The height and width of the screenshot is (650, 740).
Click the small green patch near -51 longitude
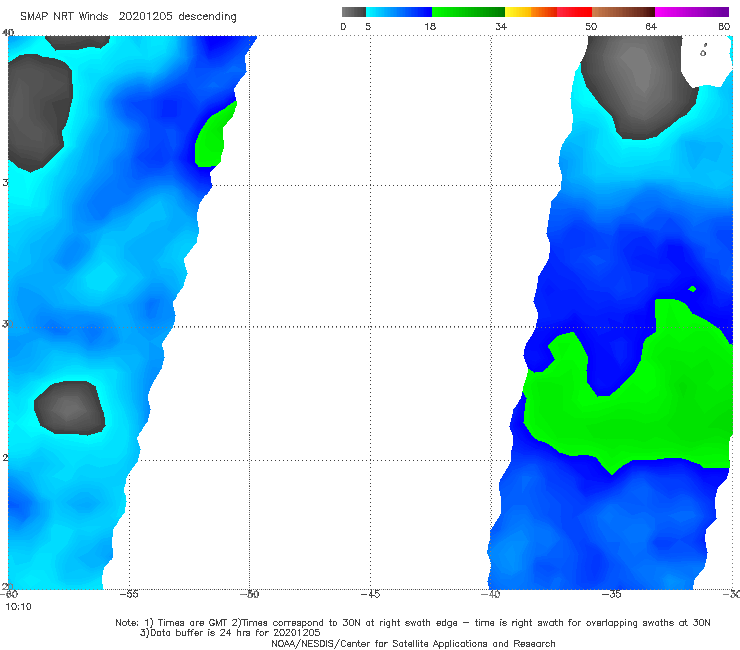point(211,139)
